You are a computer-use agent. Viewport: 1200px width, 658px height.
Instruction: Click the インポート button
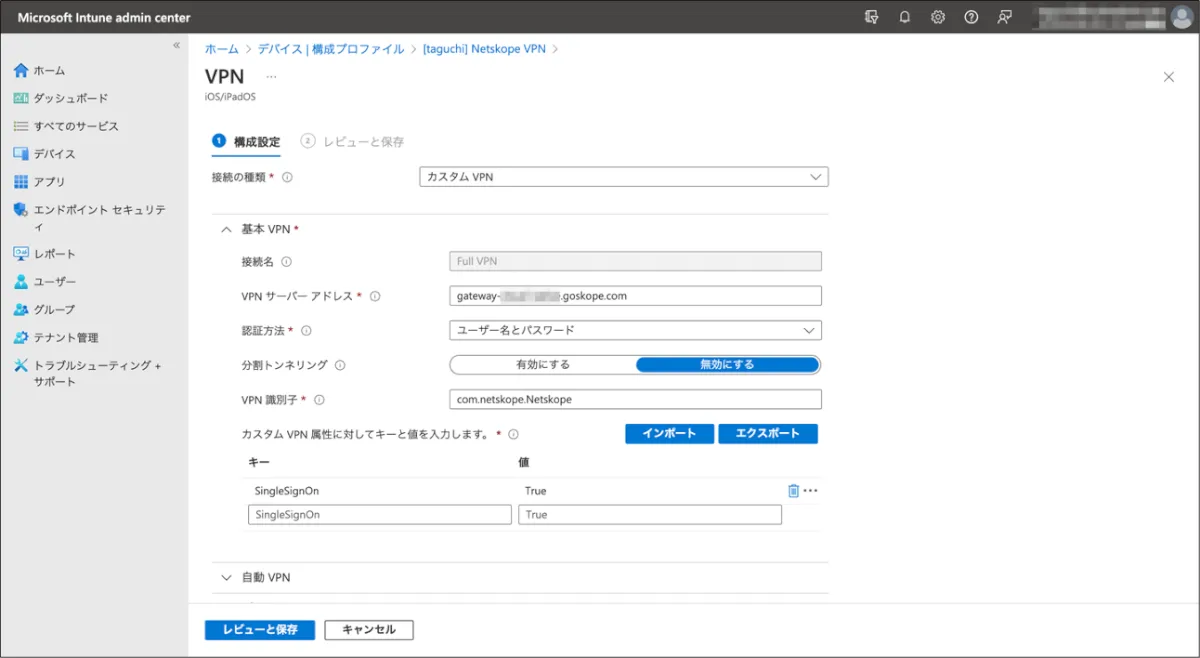pyautogui.click(x=669, y=434)
